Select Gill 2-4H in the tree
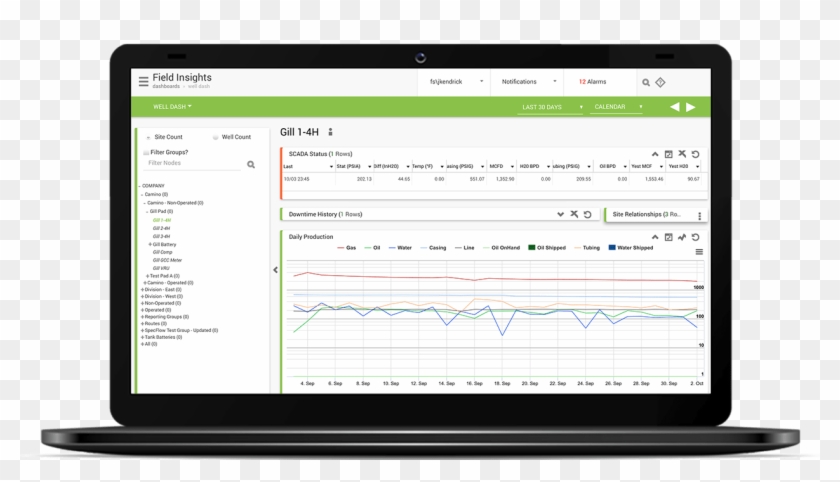 pyautogui.click(x=161, y=228)
